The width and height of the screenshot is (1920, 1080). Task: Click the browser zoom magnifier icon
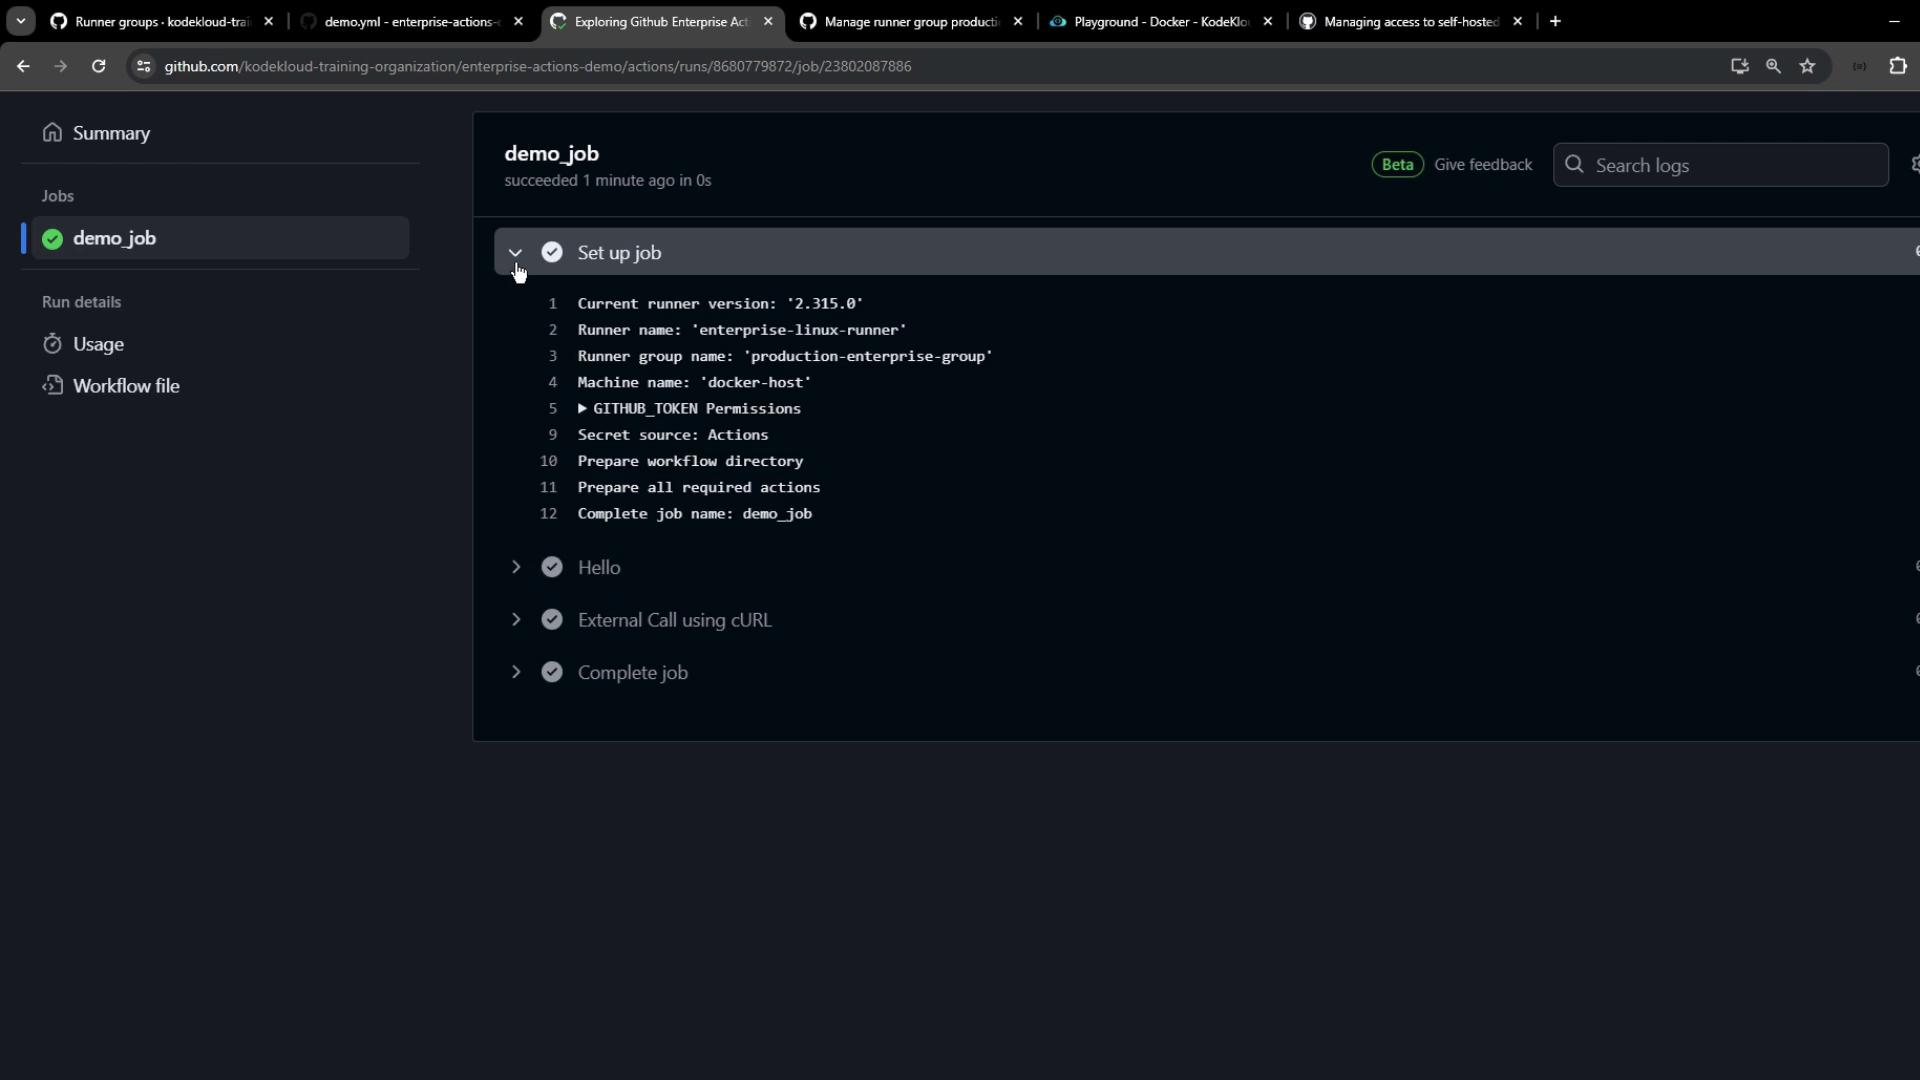click(x=1773, y=66)
